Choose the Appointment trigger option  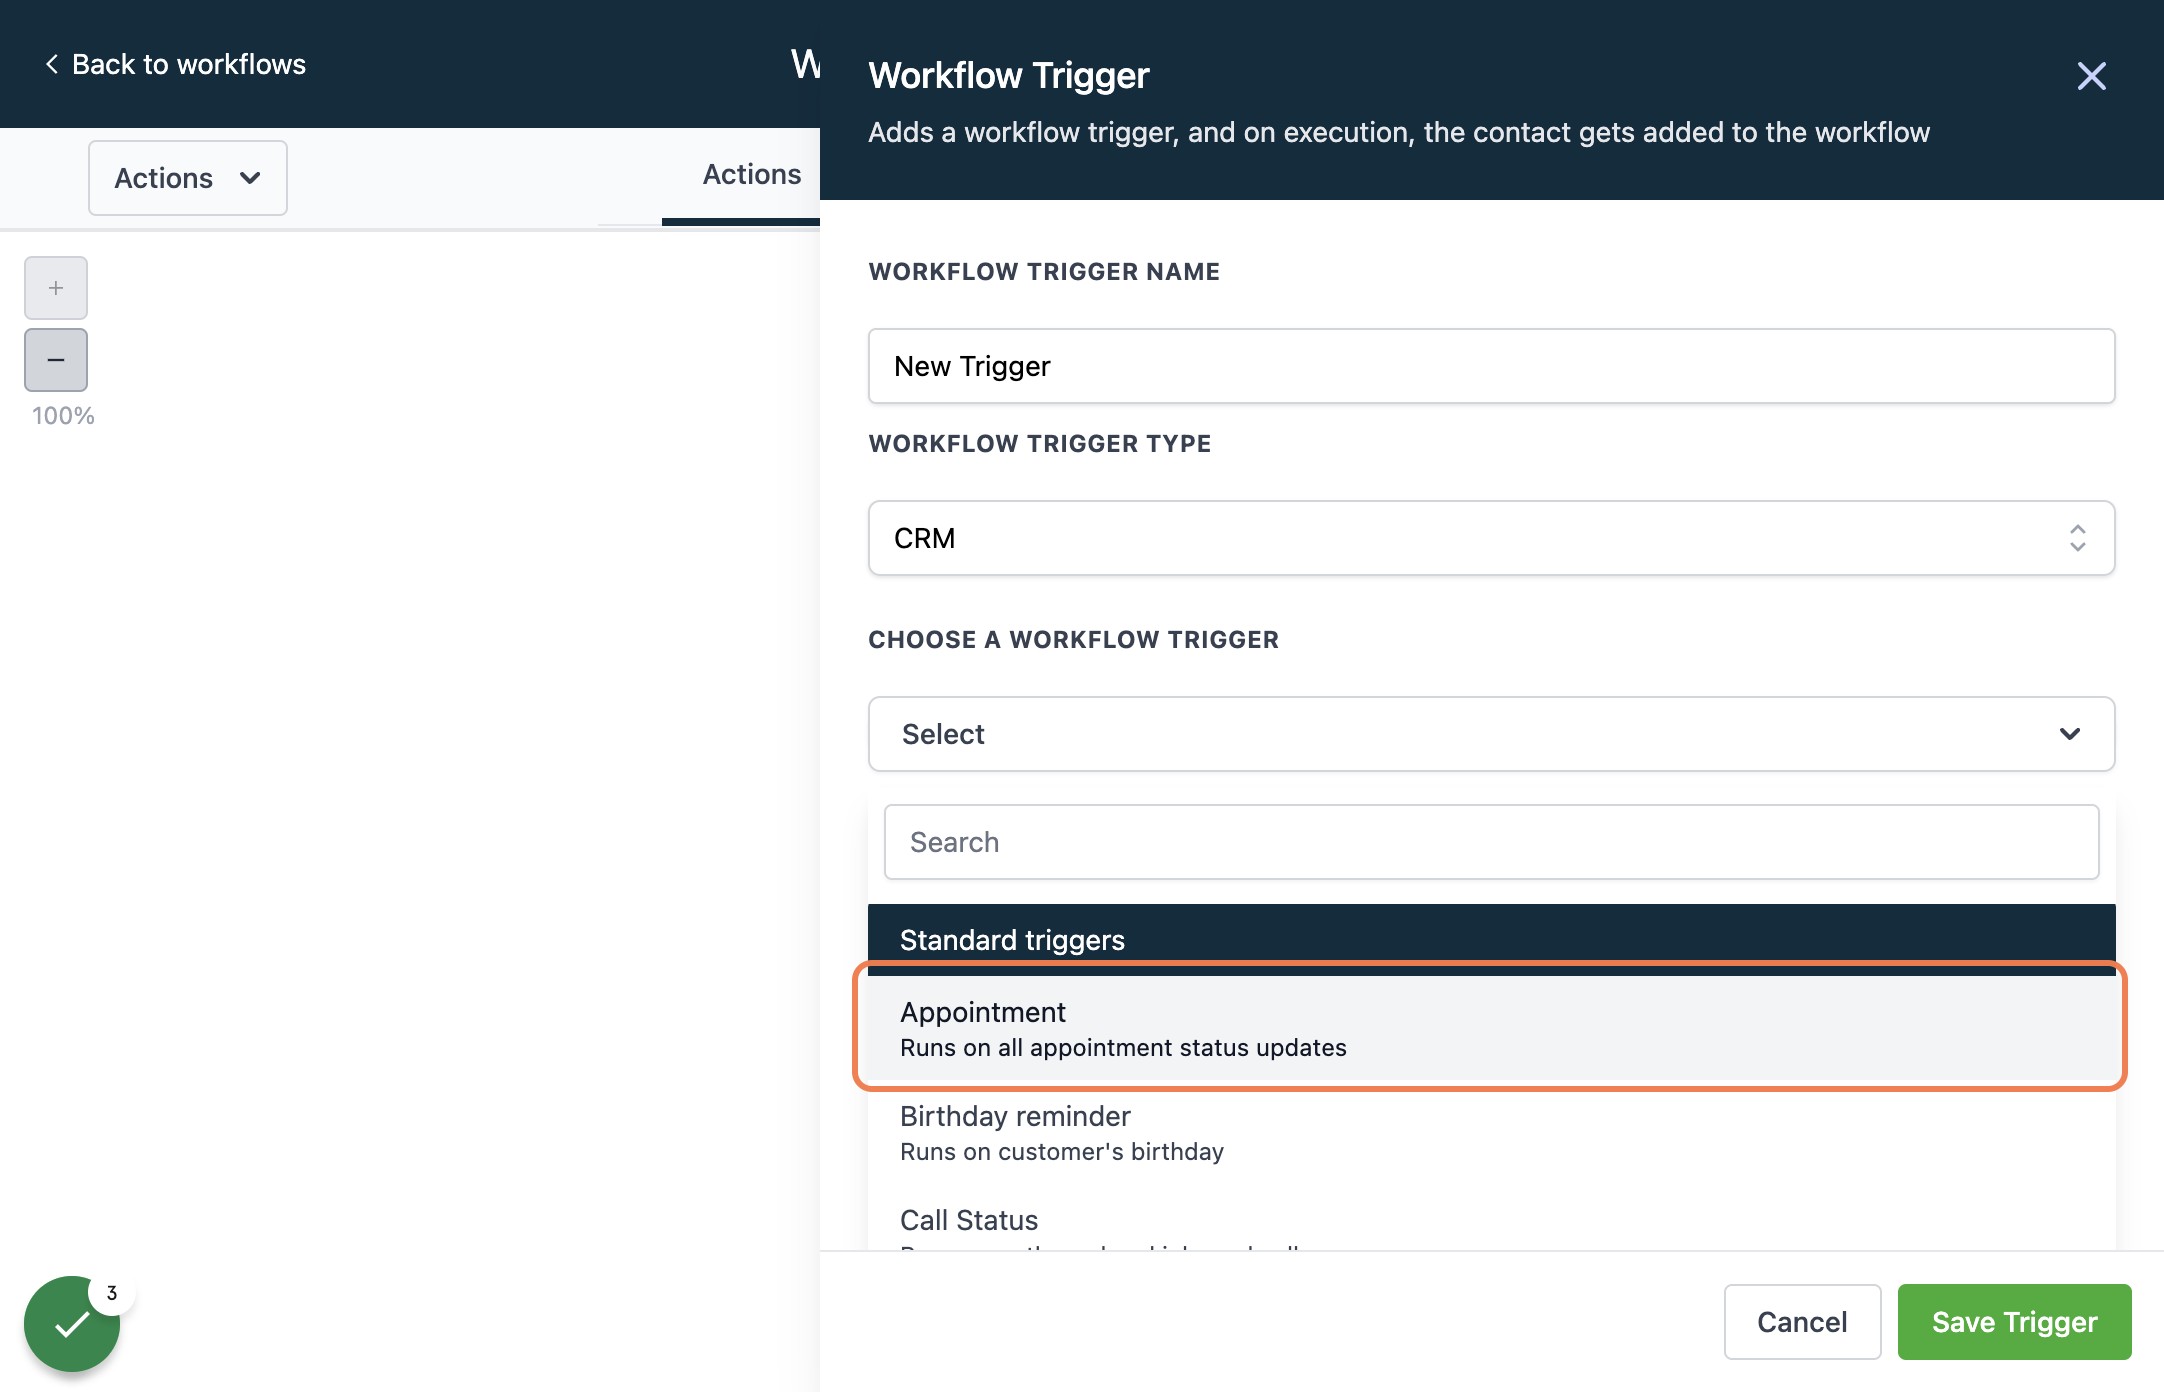pos(1490,1028)
